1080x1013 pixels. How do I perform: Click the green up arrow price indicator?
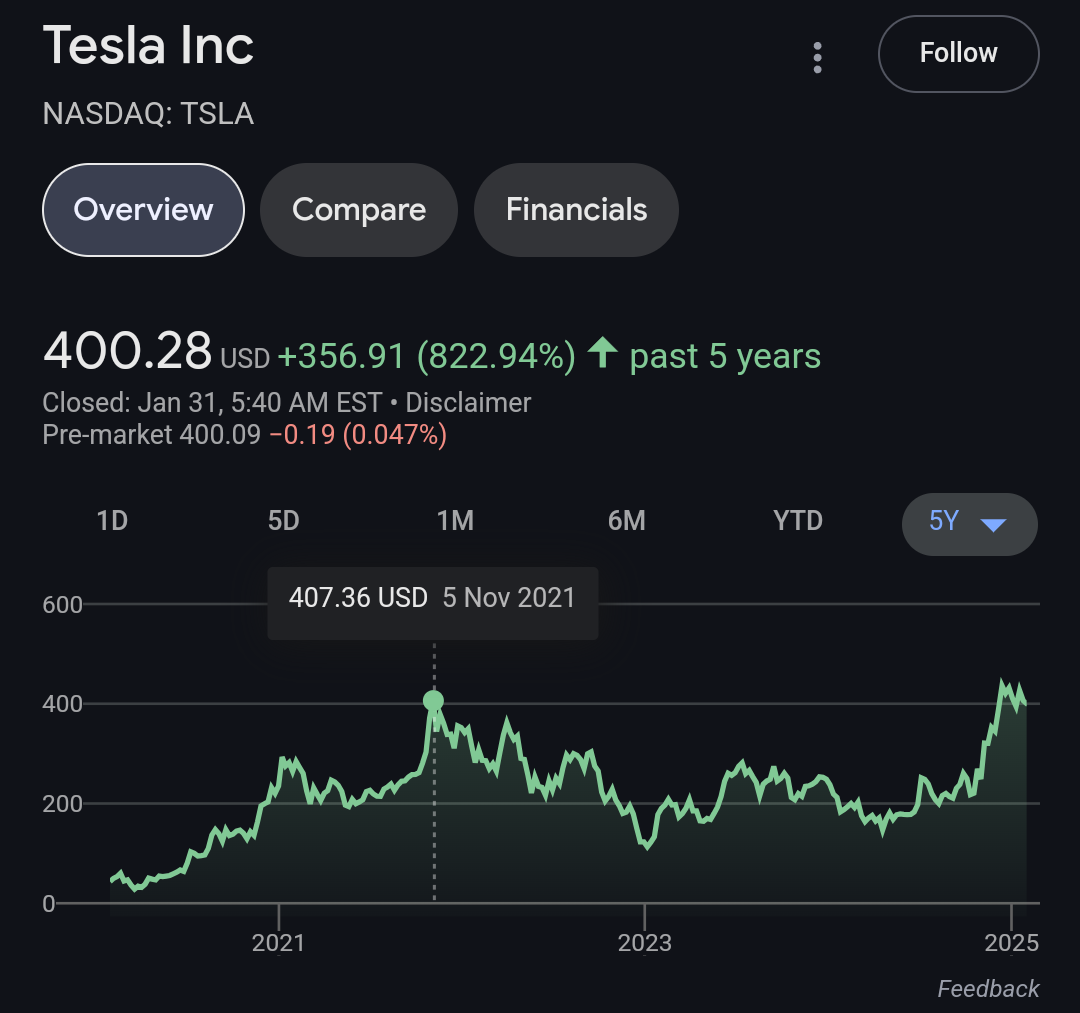(x=602, y=353)
